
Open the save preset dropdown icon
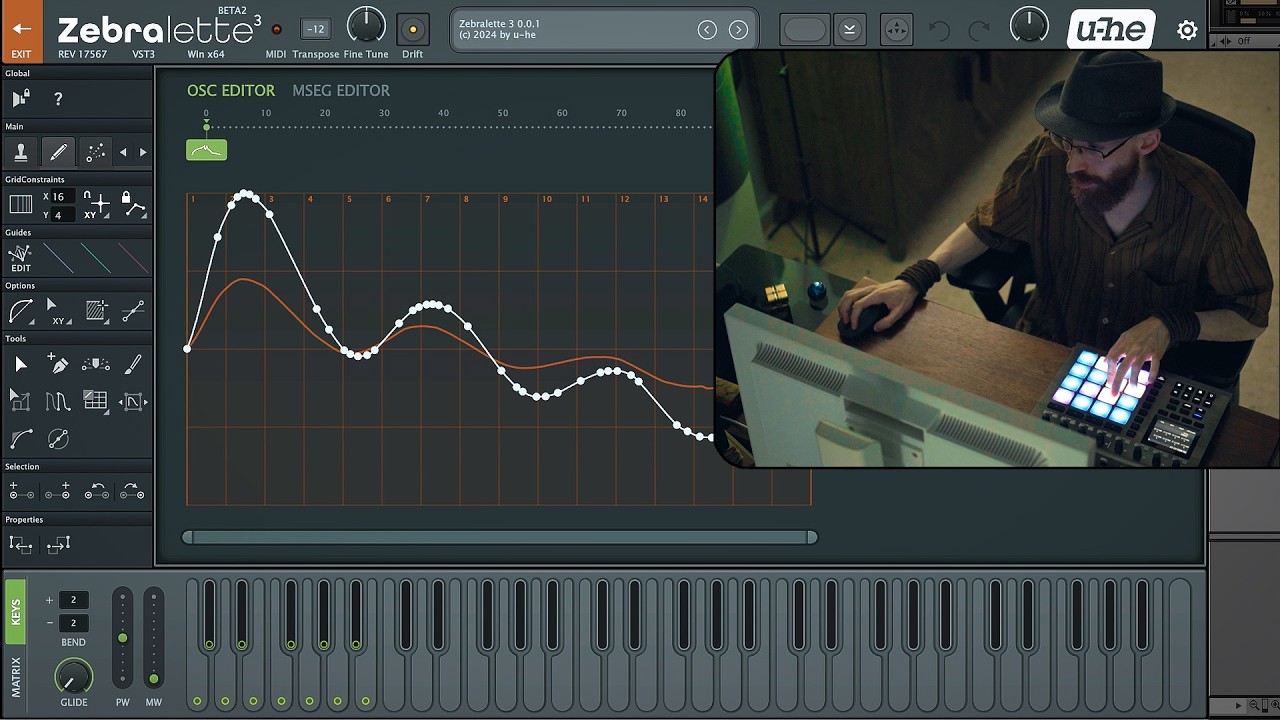click(x=849, y=30)
